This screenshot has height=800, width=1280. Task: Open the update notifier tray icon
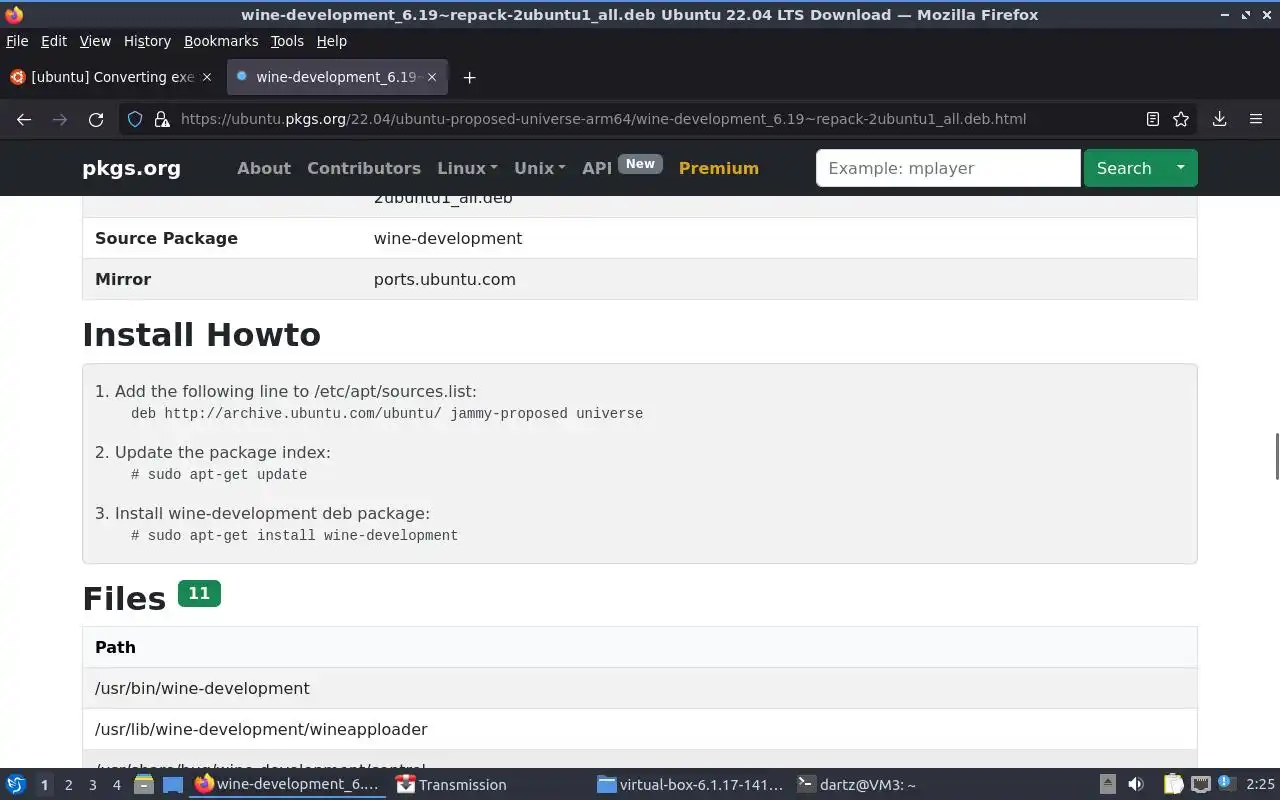pyautogui.click(x=1227, y=784)
